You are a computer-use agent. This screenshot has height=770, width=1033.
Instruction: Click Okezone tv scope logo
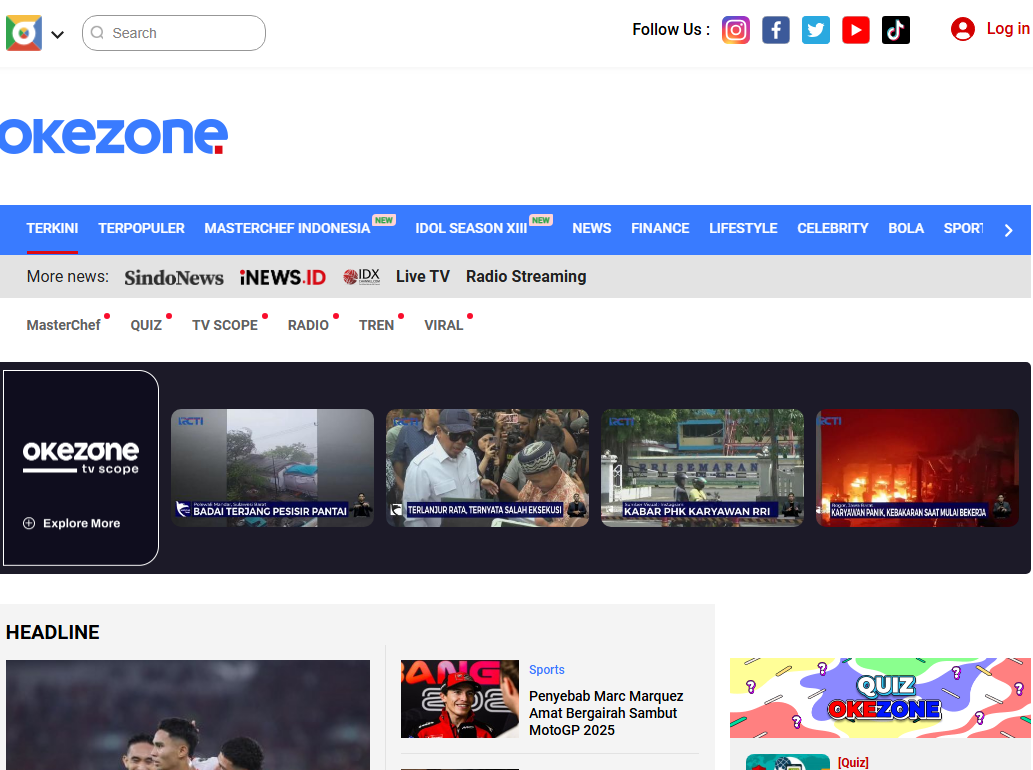[x=81, y=457]
